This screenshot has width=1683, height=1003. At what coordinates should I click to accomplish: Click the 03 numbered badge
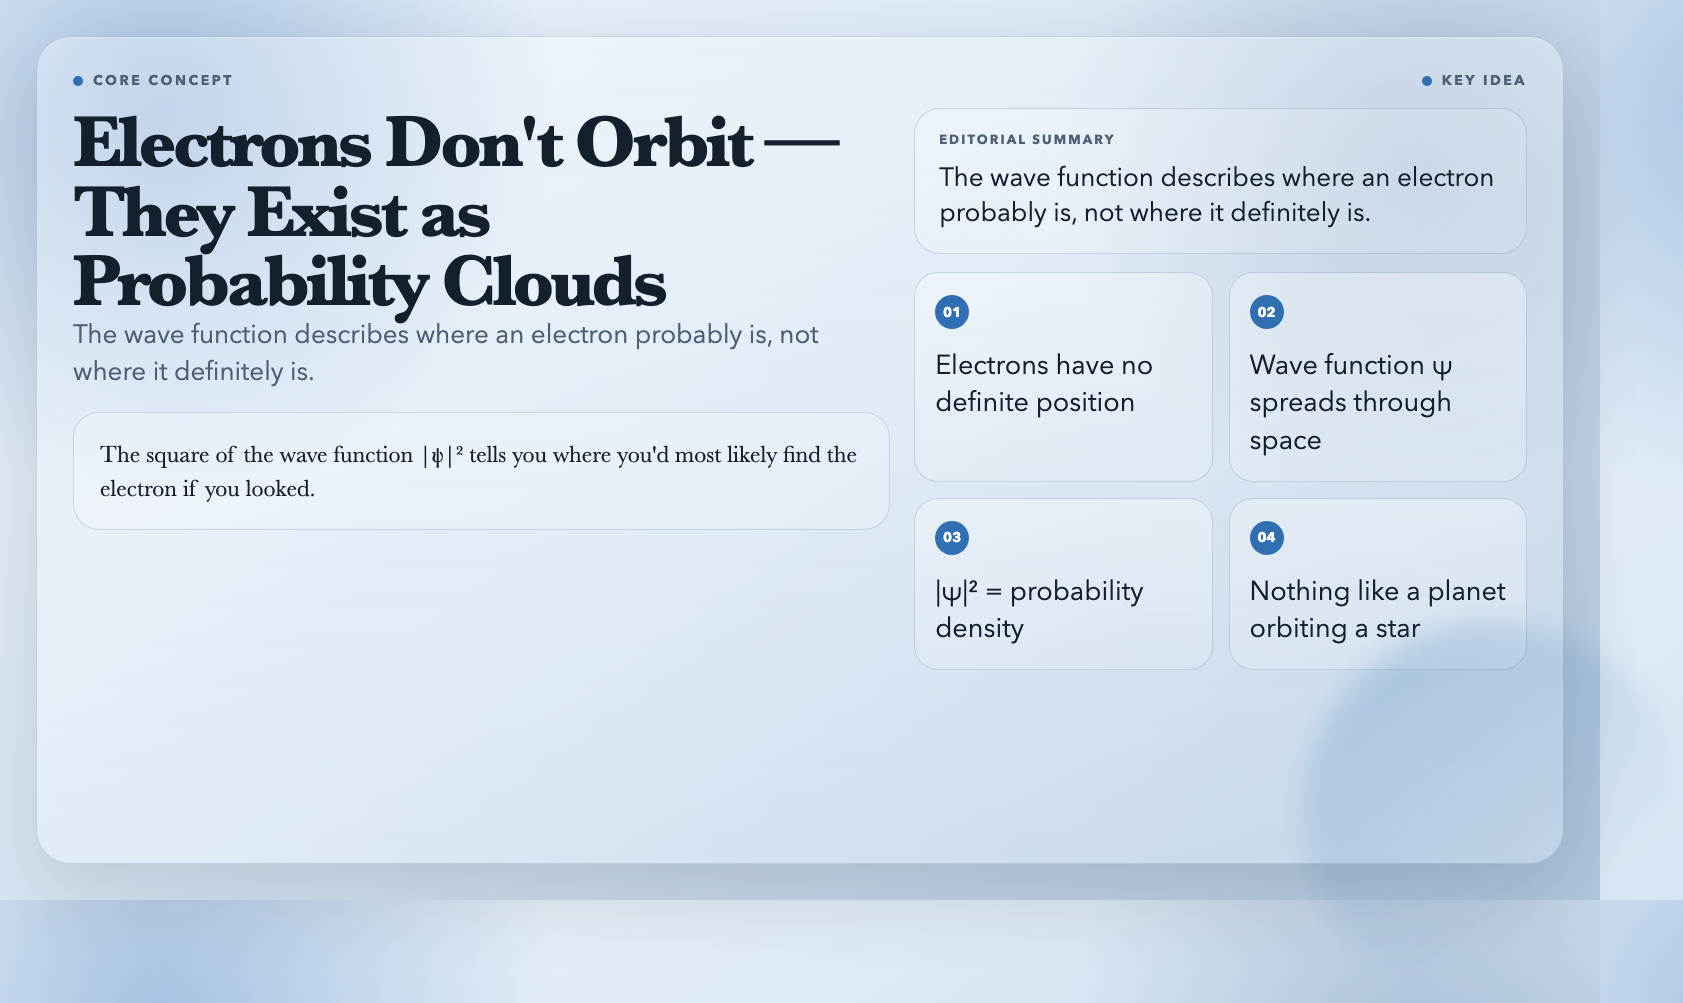coord(951,537)
